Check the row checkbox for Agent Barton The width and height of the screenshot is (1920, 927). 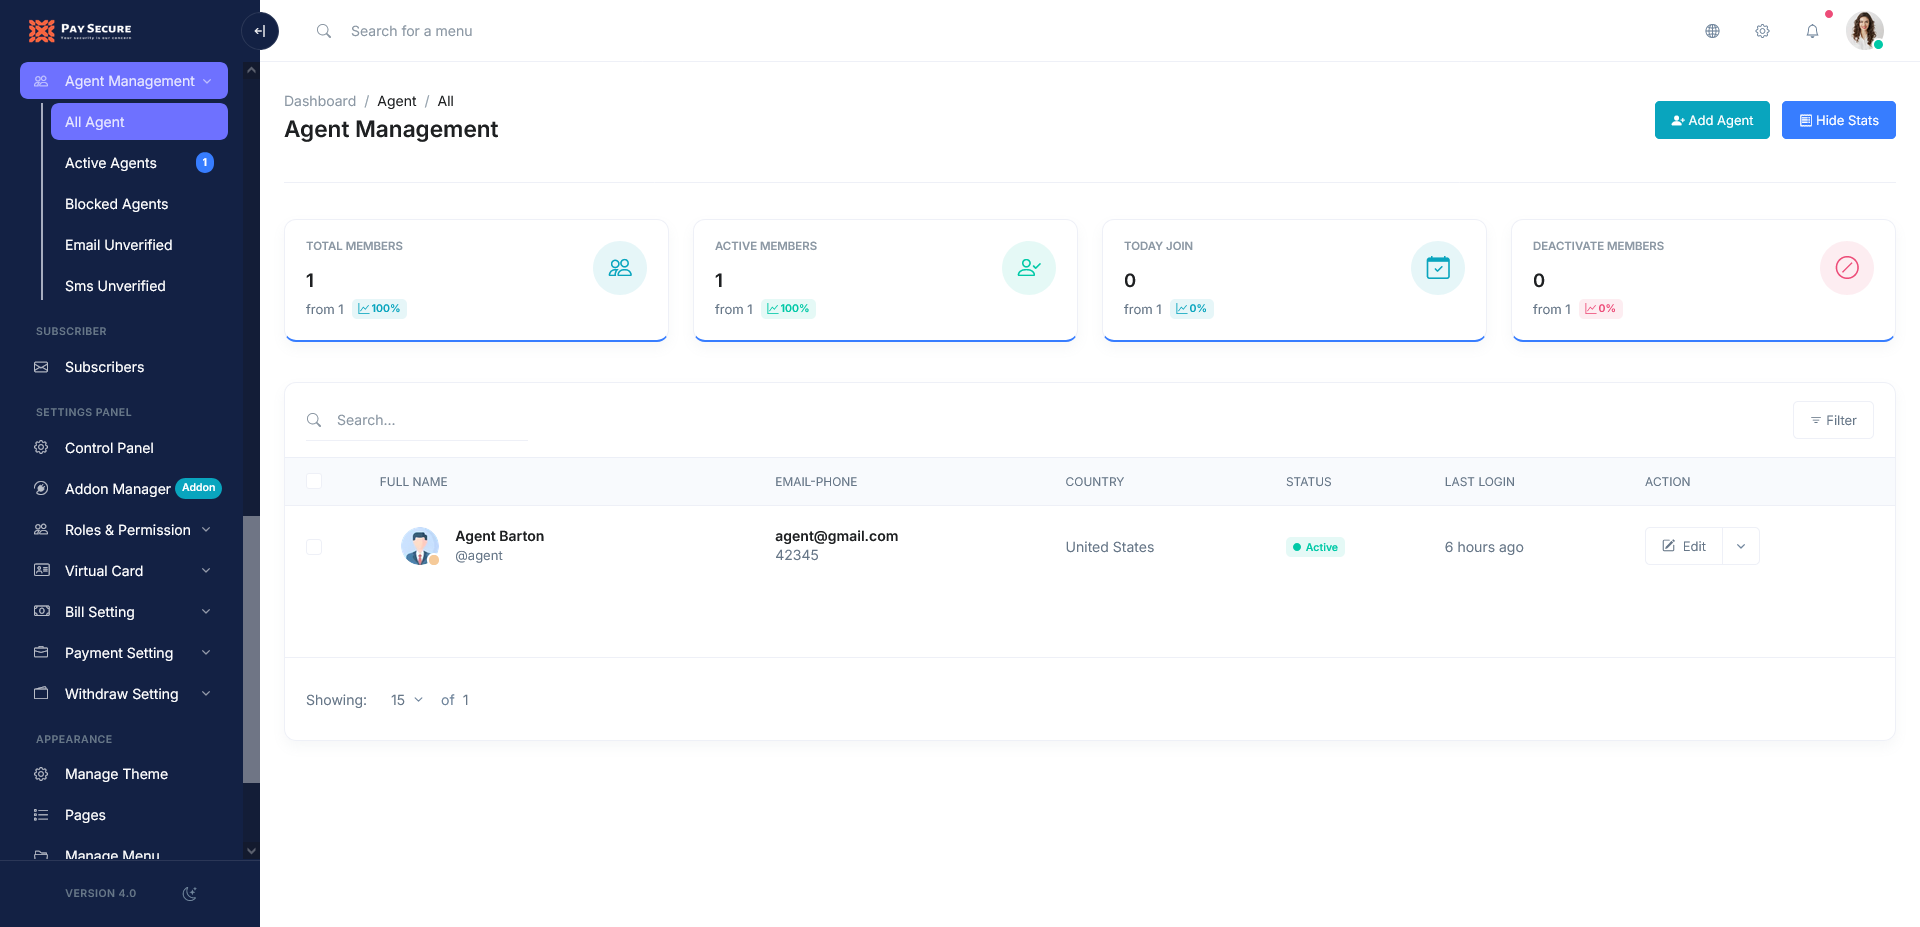(314, 547)
